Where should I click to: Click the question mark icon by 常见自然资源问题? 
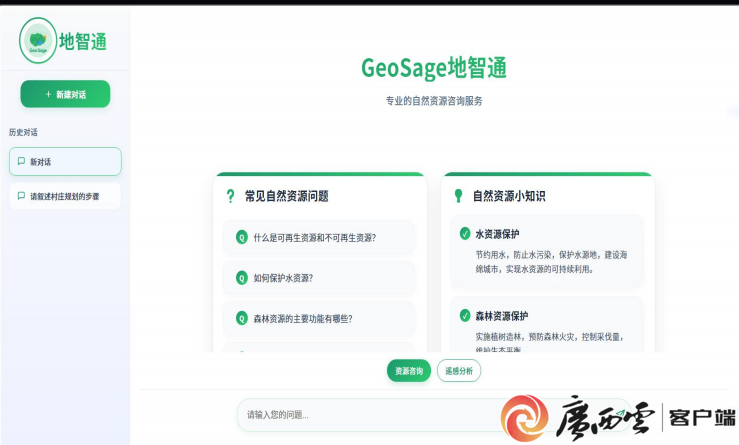231,196
